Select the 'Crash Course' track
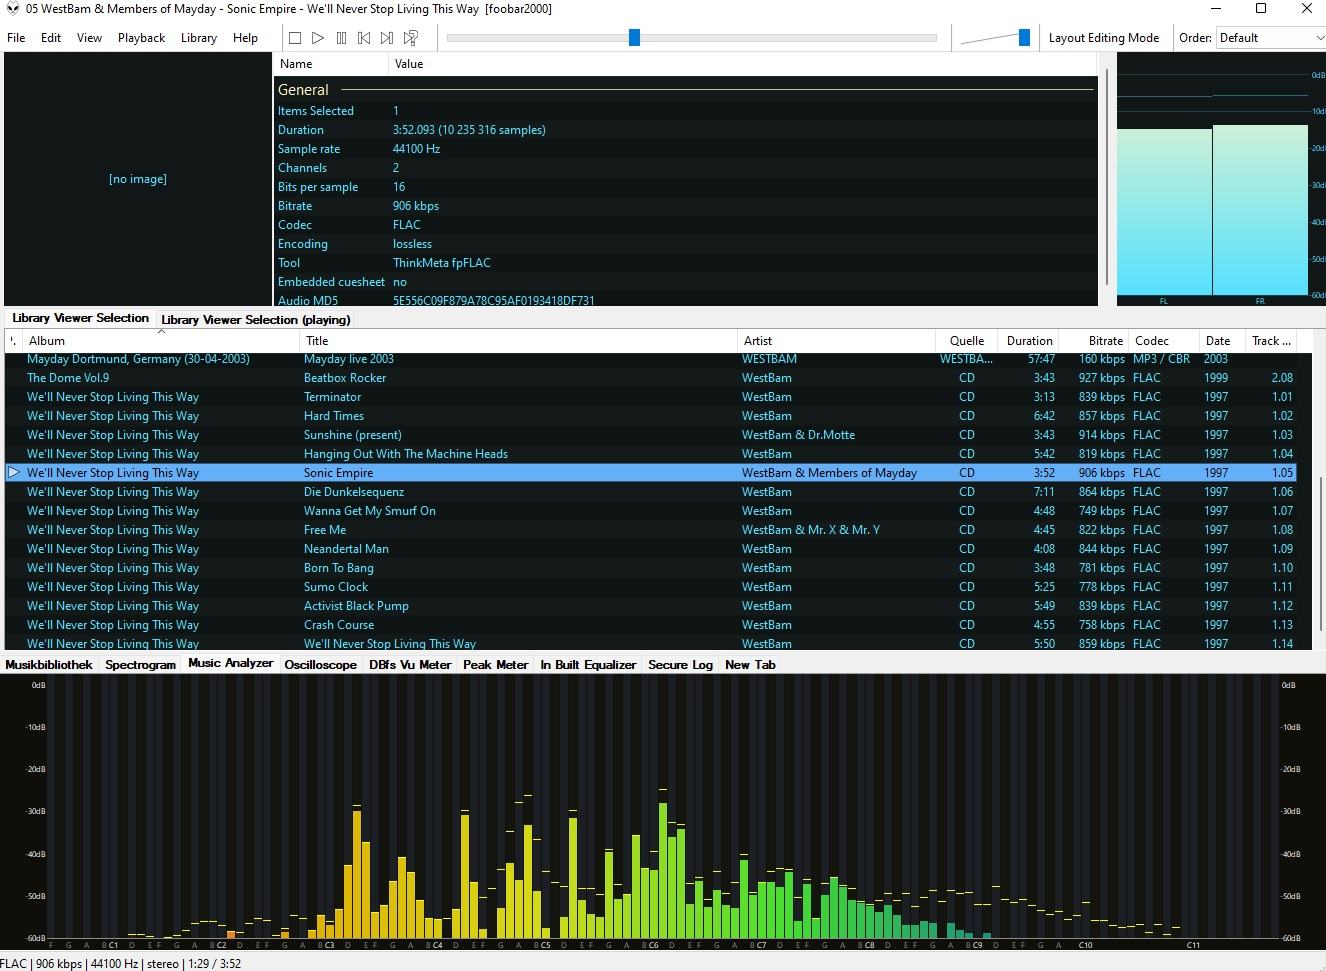 click(650, 625)
